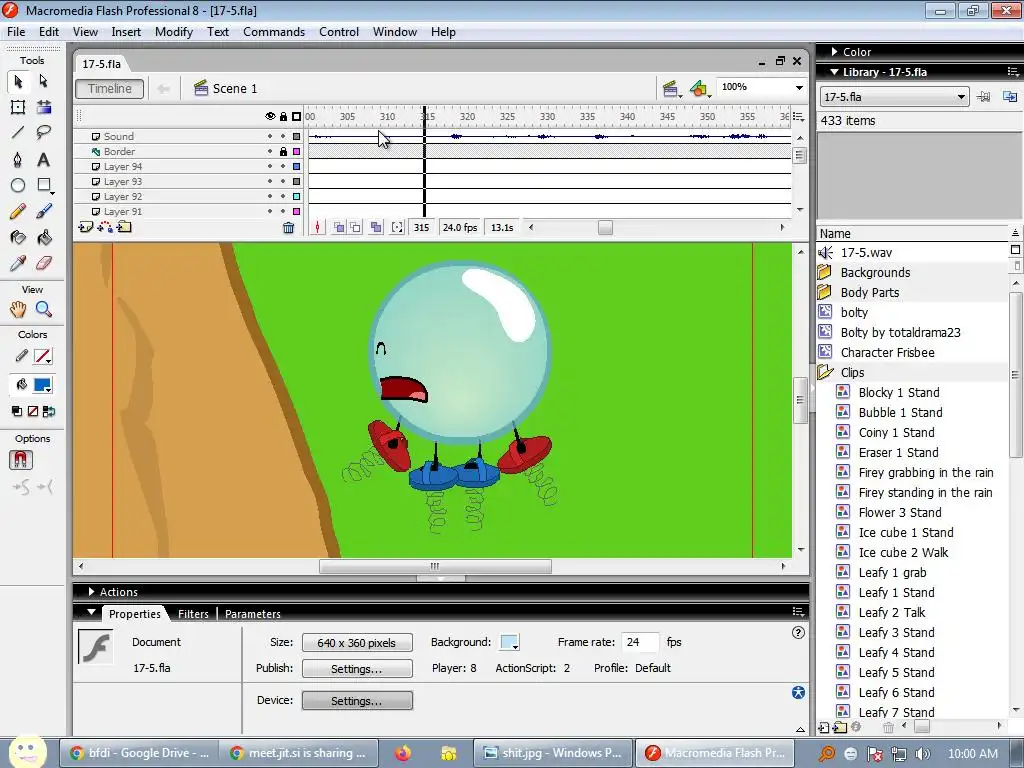Select the Pencil tool
The height and width of the screenshot is (768, 1024).
(18, 212)
